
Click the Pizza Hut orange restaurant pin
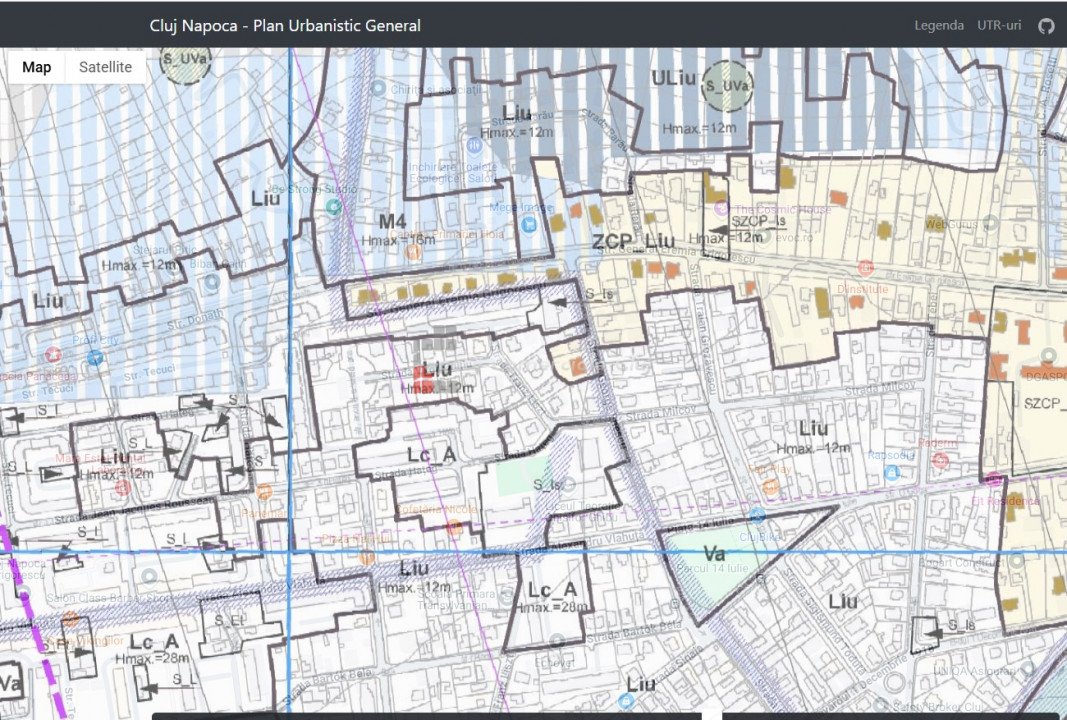click(x=367, y=556)
